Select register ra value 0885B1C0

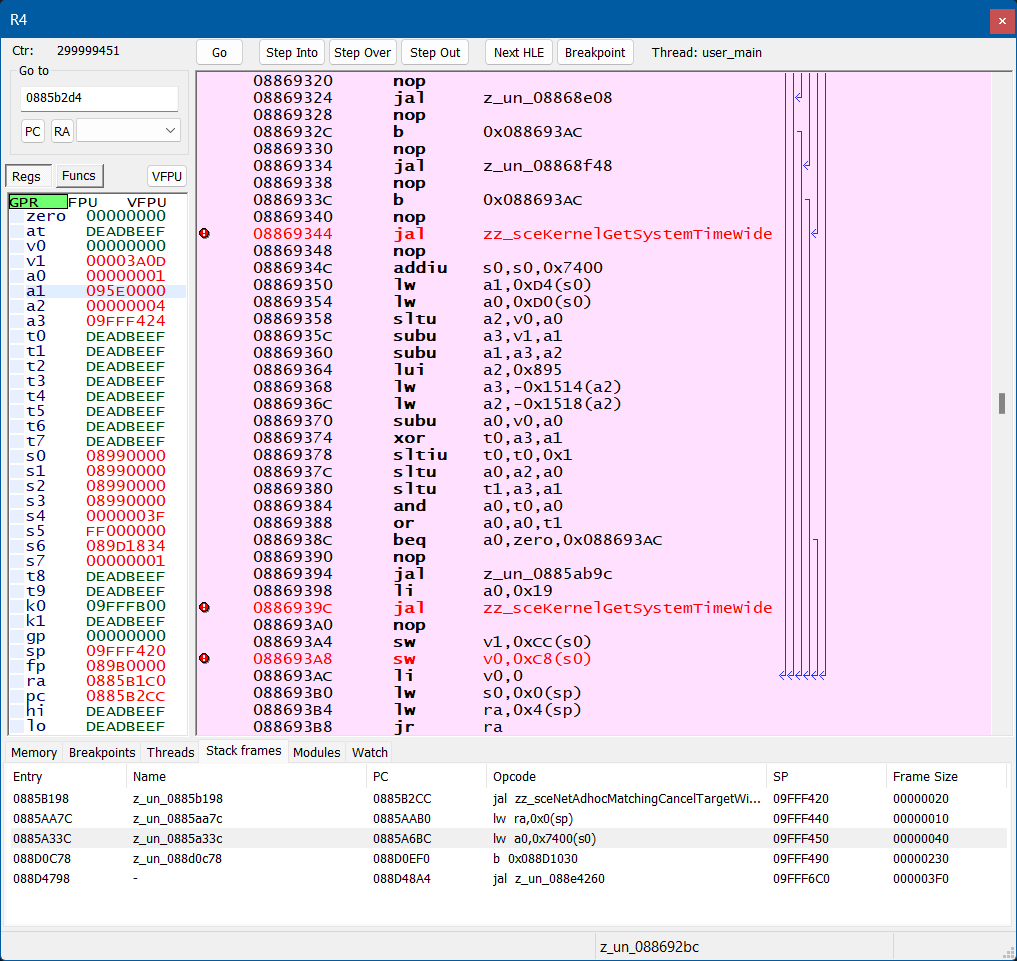coord(126,681)
